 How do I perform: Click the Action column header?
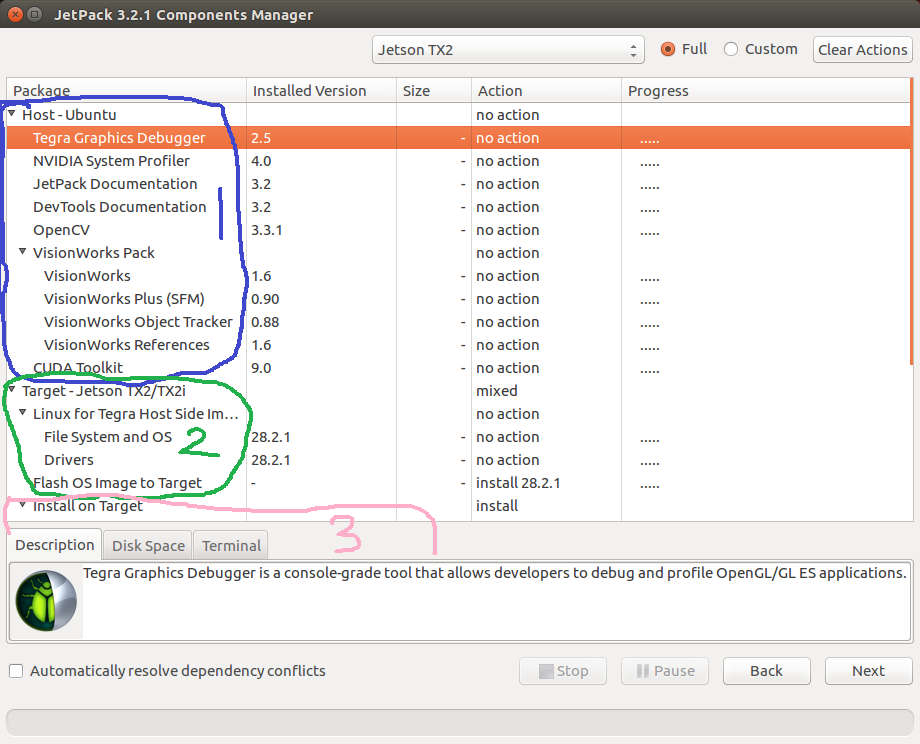pyautogui.click(x=546, y=91)
